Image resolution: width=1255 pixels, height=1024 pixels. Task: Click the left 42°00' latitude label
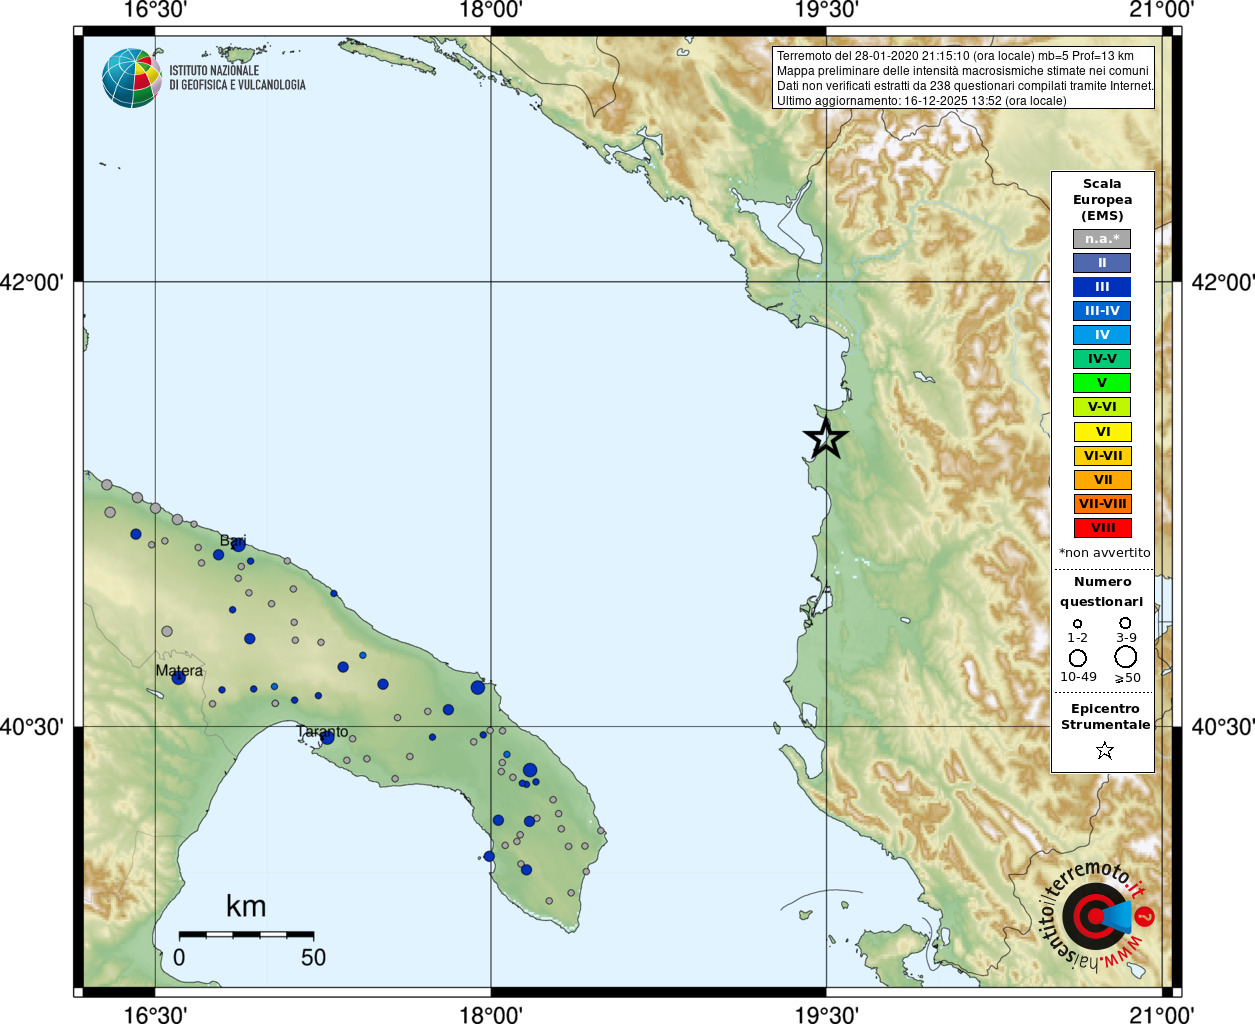pos(32,282)
